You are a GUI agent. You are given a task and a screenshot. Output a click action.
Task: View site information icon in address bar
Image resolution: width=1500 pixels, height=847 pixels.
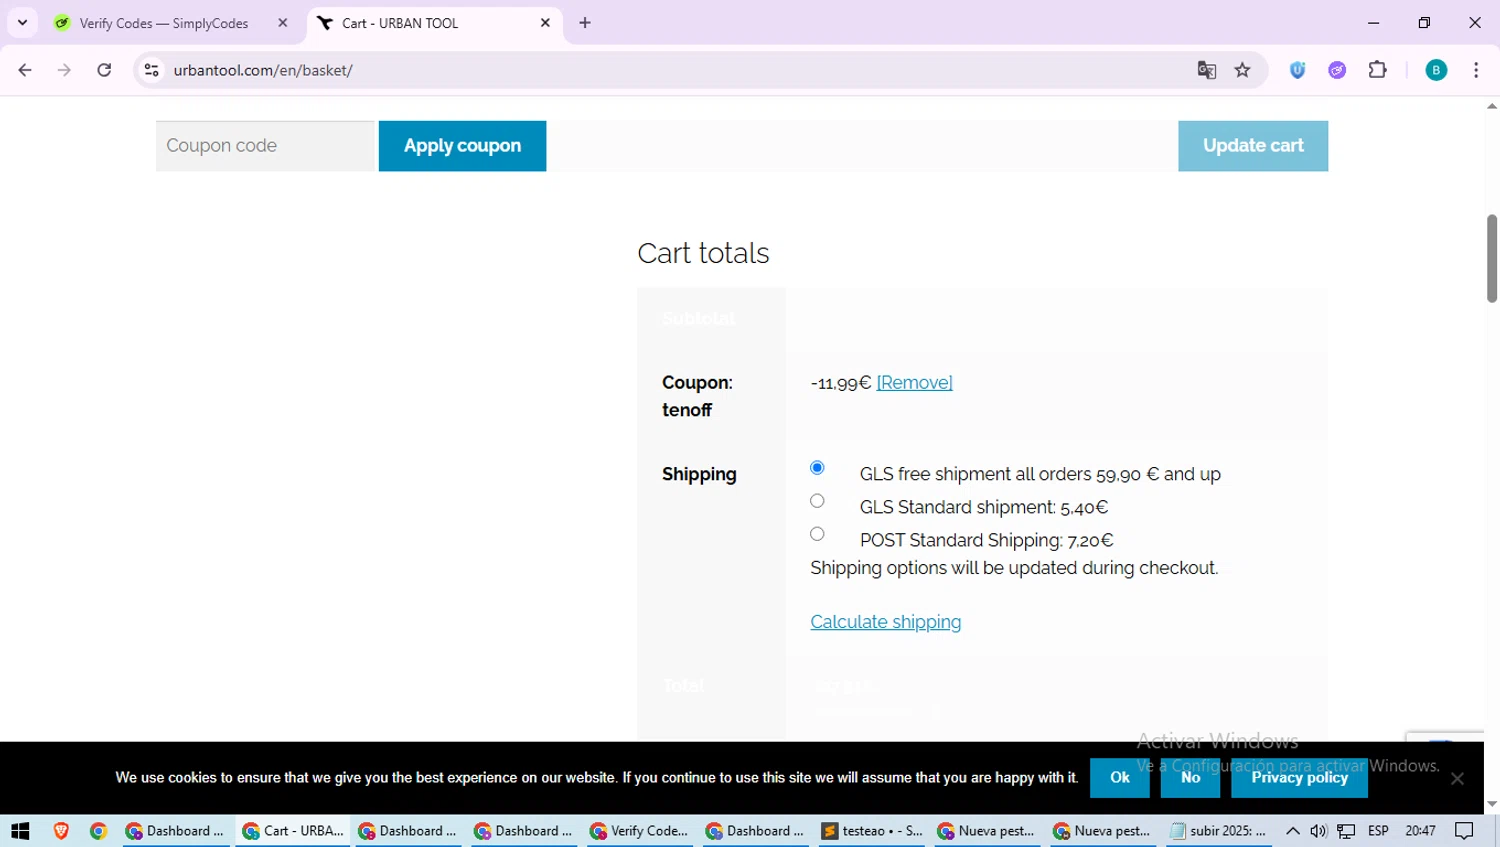click(x=152, y=70)
